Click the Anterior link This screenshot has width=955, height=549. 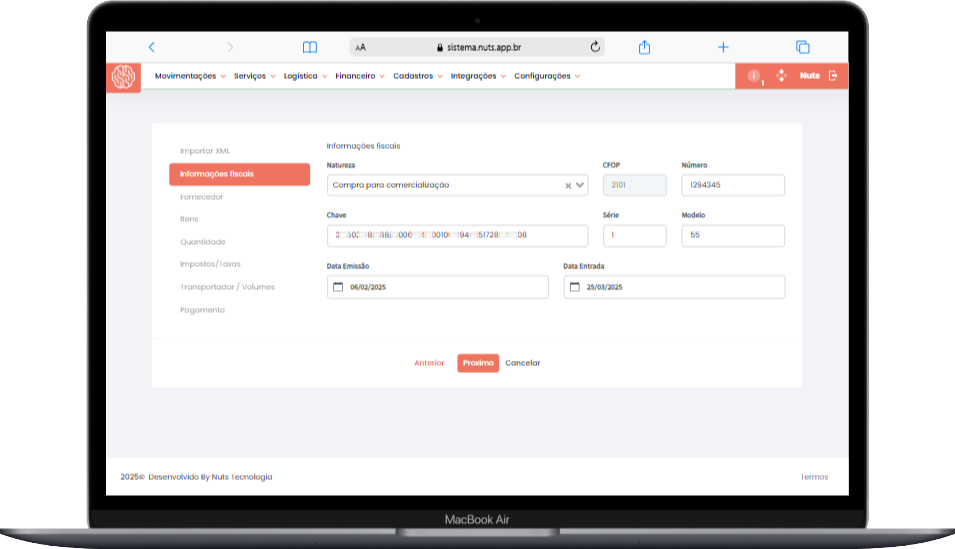429,363
